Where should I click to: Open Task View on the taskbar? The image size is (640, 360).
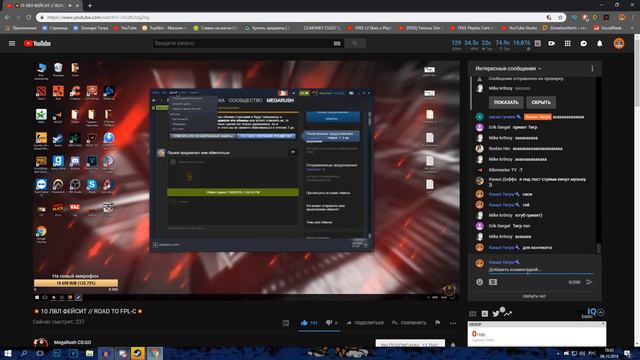point(40,353)
